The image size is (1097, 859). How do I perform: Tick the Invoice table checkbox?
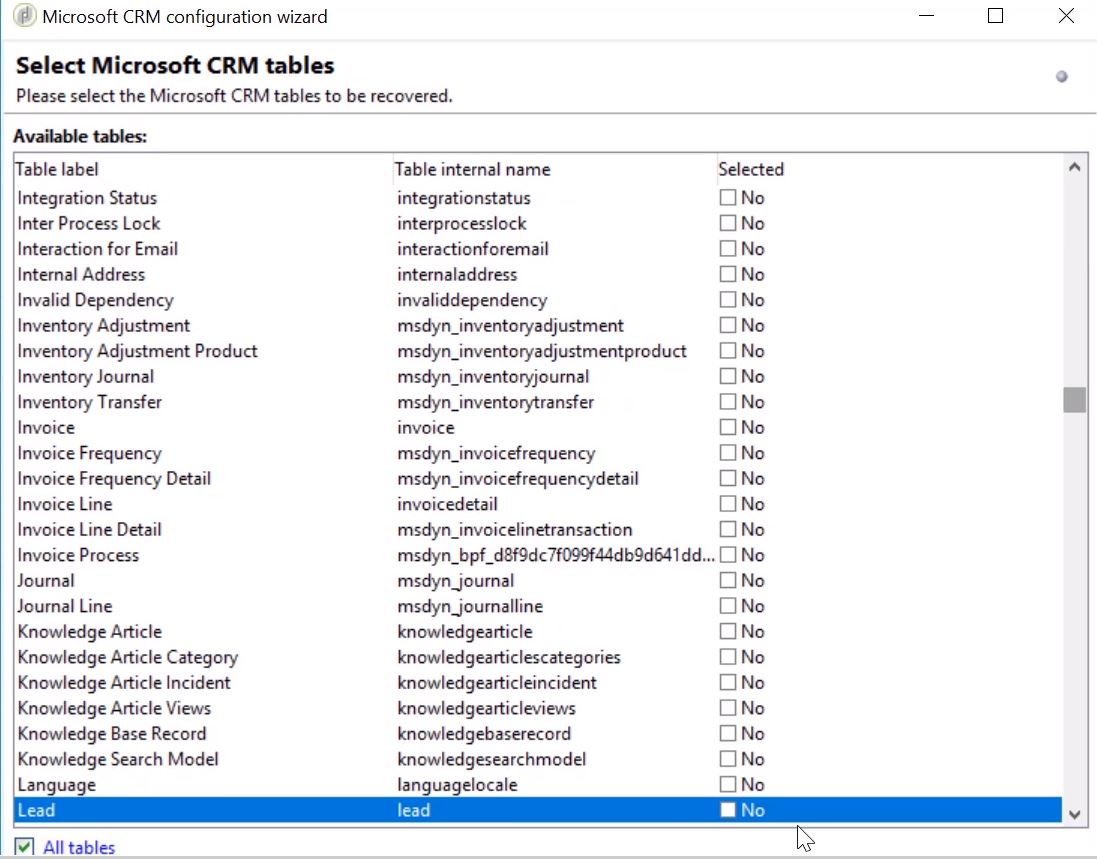pyautogui.click(x=728, y=428)
